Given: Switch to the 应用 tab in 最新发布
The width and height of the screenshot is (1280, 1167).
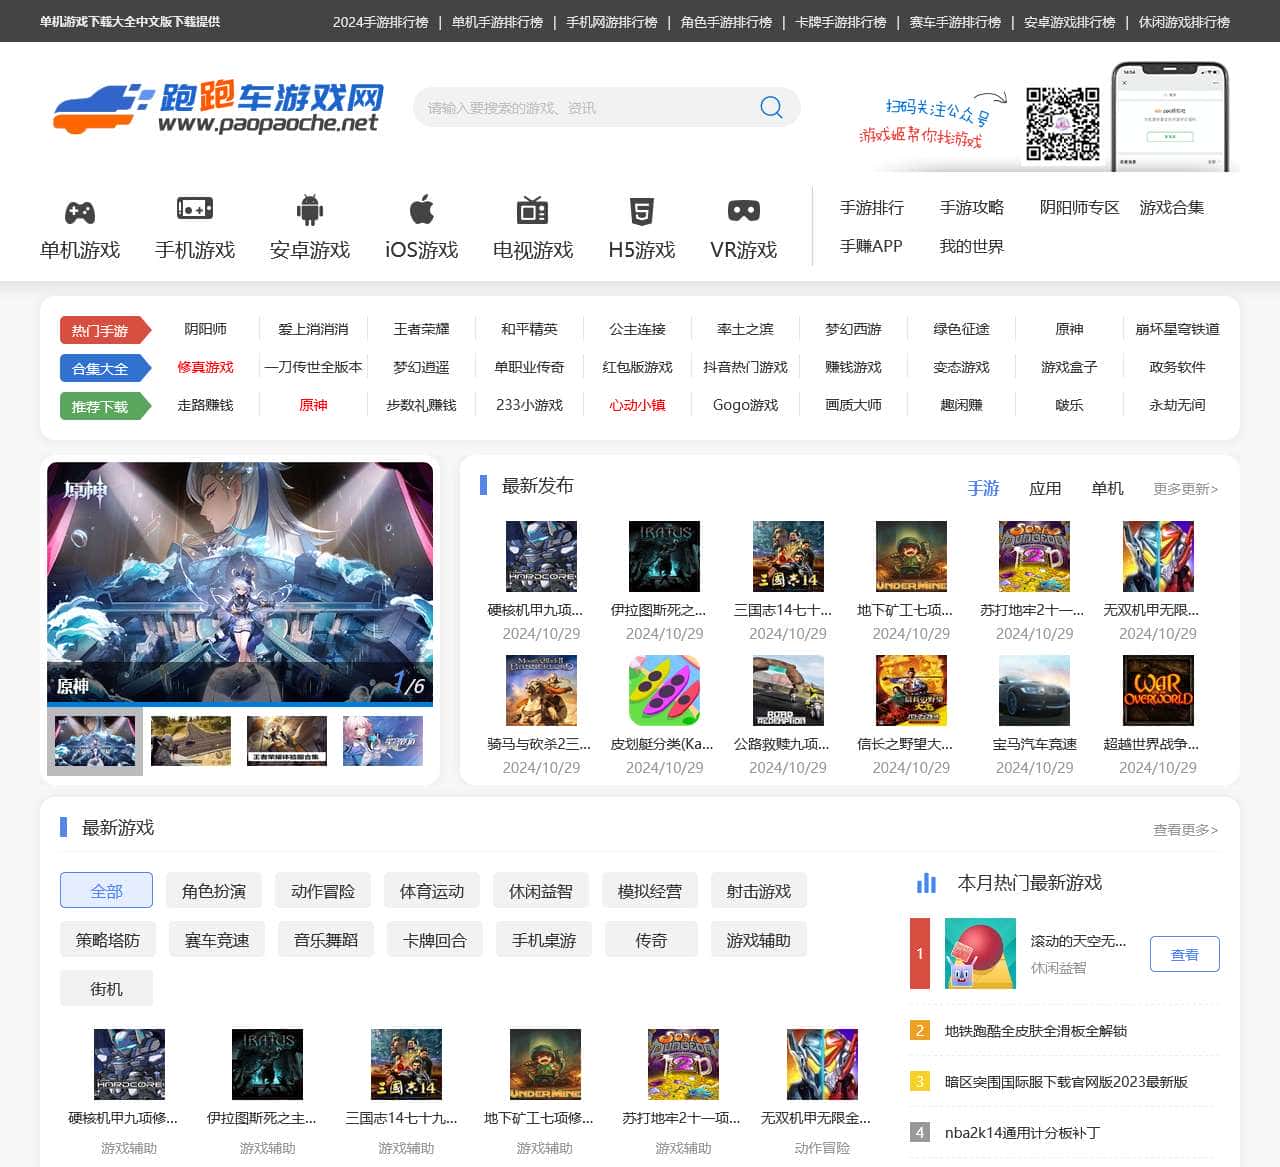Looking at the screenshot, I should (1045, 488).
